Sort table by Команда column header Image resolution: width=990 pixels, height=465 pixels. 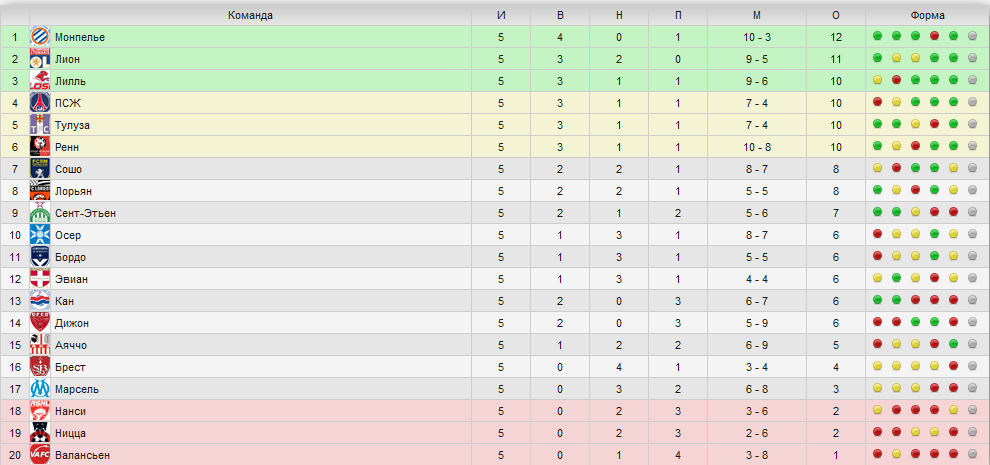point(250,16)
